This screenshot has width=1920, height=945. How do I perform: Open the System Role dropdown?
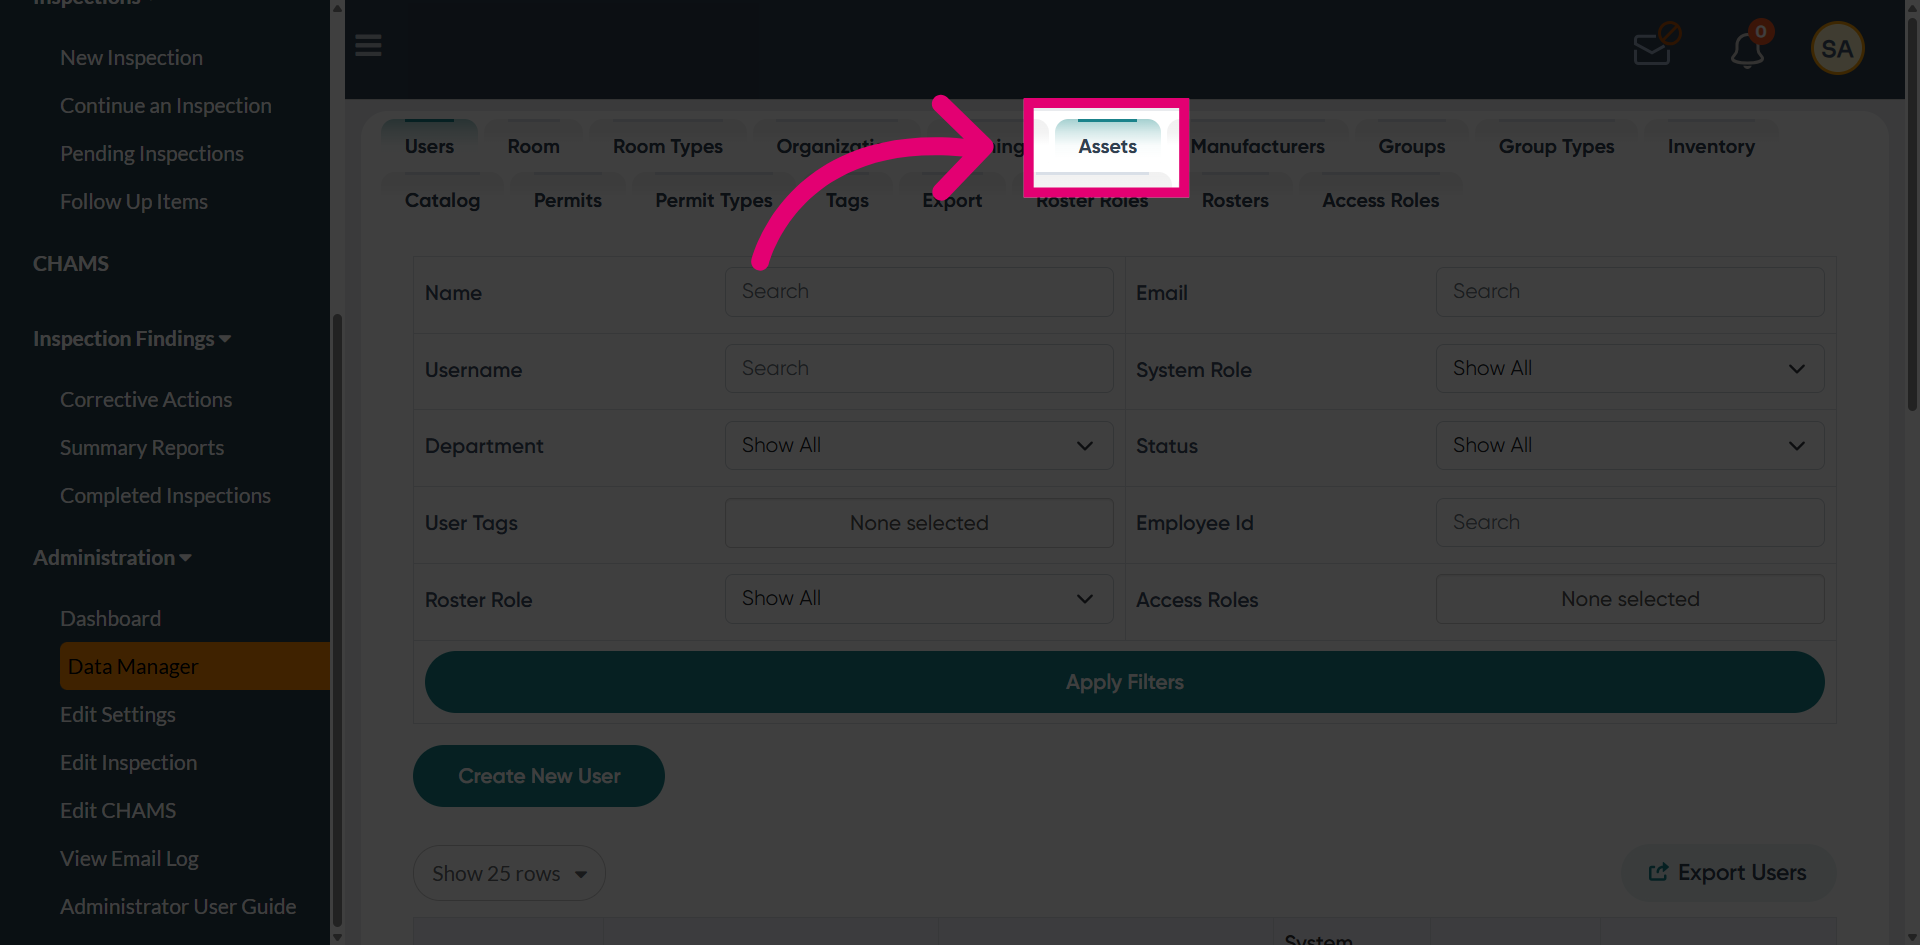click(x=1630, y=369)
